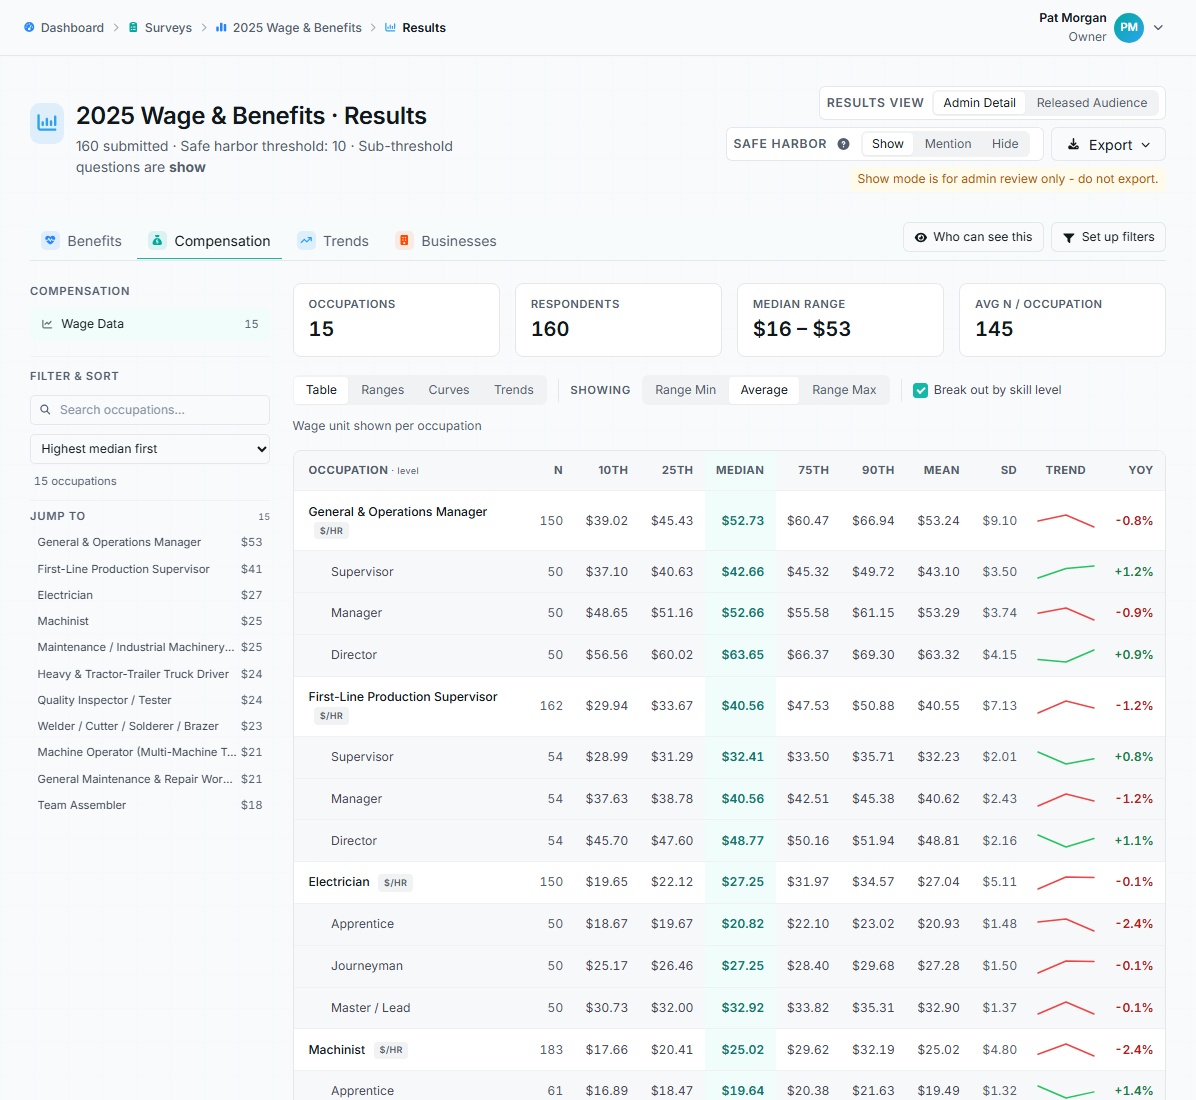This screenshot has height=1100, width=1196.
Task: Switch to the Curves view
Action: [448, 390]
